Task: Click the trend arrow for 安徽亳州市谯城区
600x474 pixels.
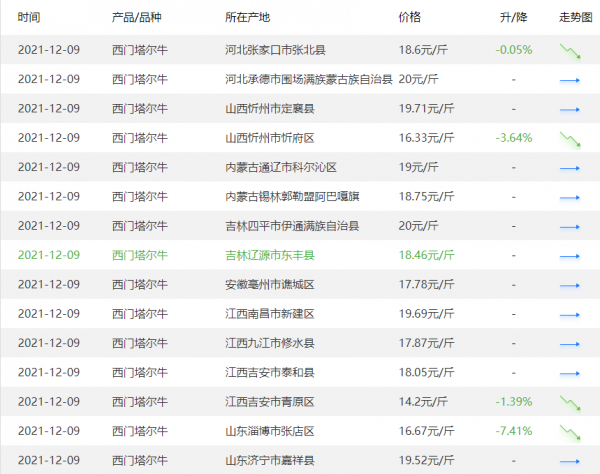Action: pos(570,285)
